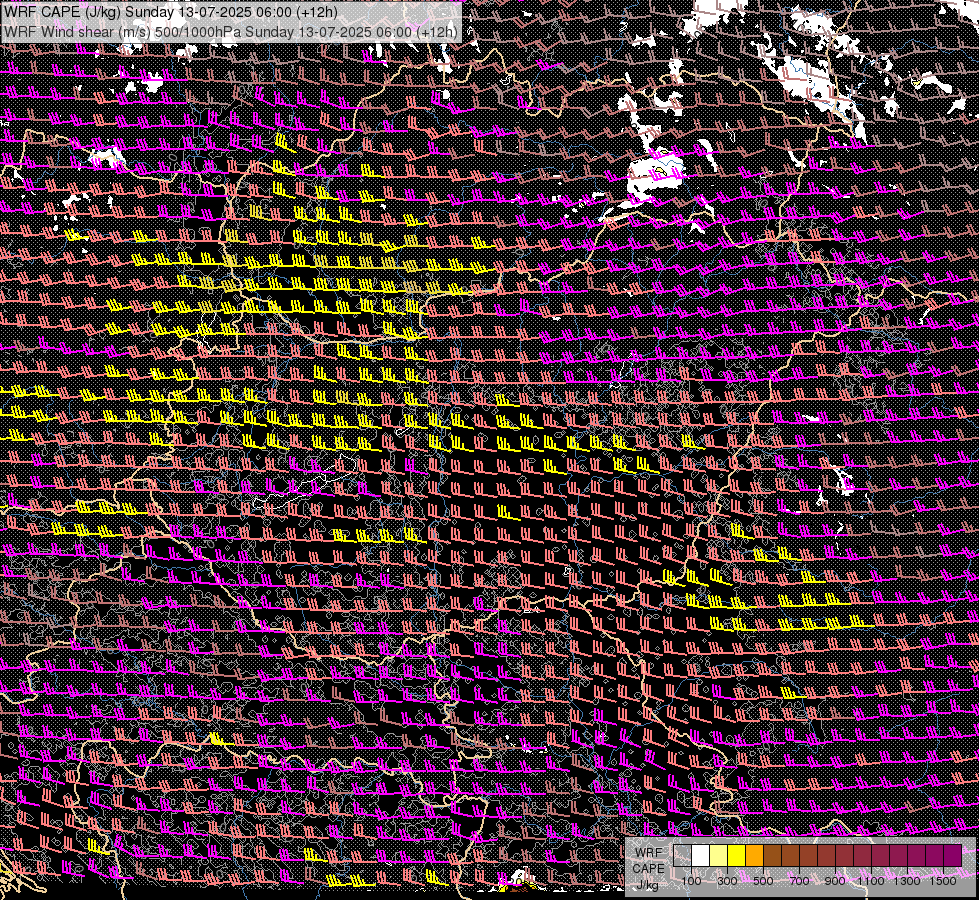Click the 300 legend value
The width and height of the screenshot is (979, 900).
tap(727, 881)
